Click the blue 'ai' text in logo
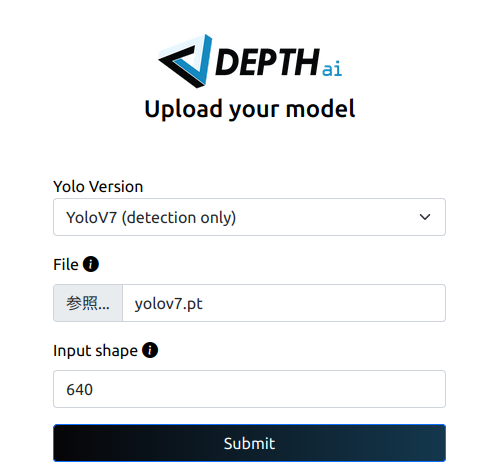Screen dimensions: 477x473 pos(332,69)
